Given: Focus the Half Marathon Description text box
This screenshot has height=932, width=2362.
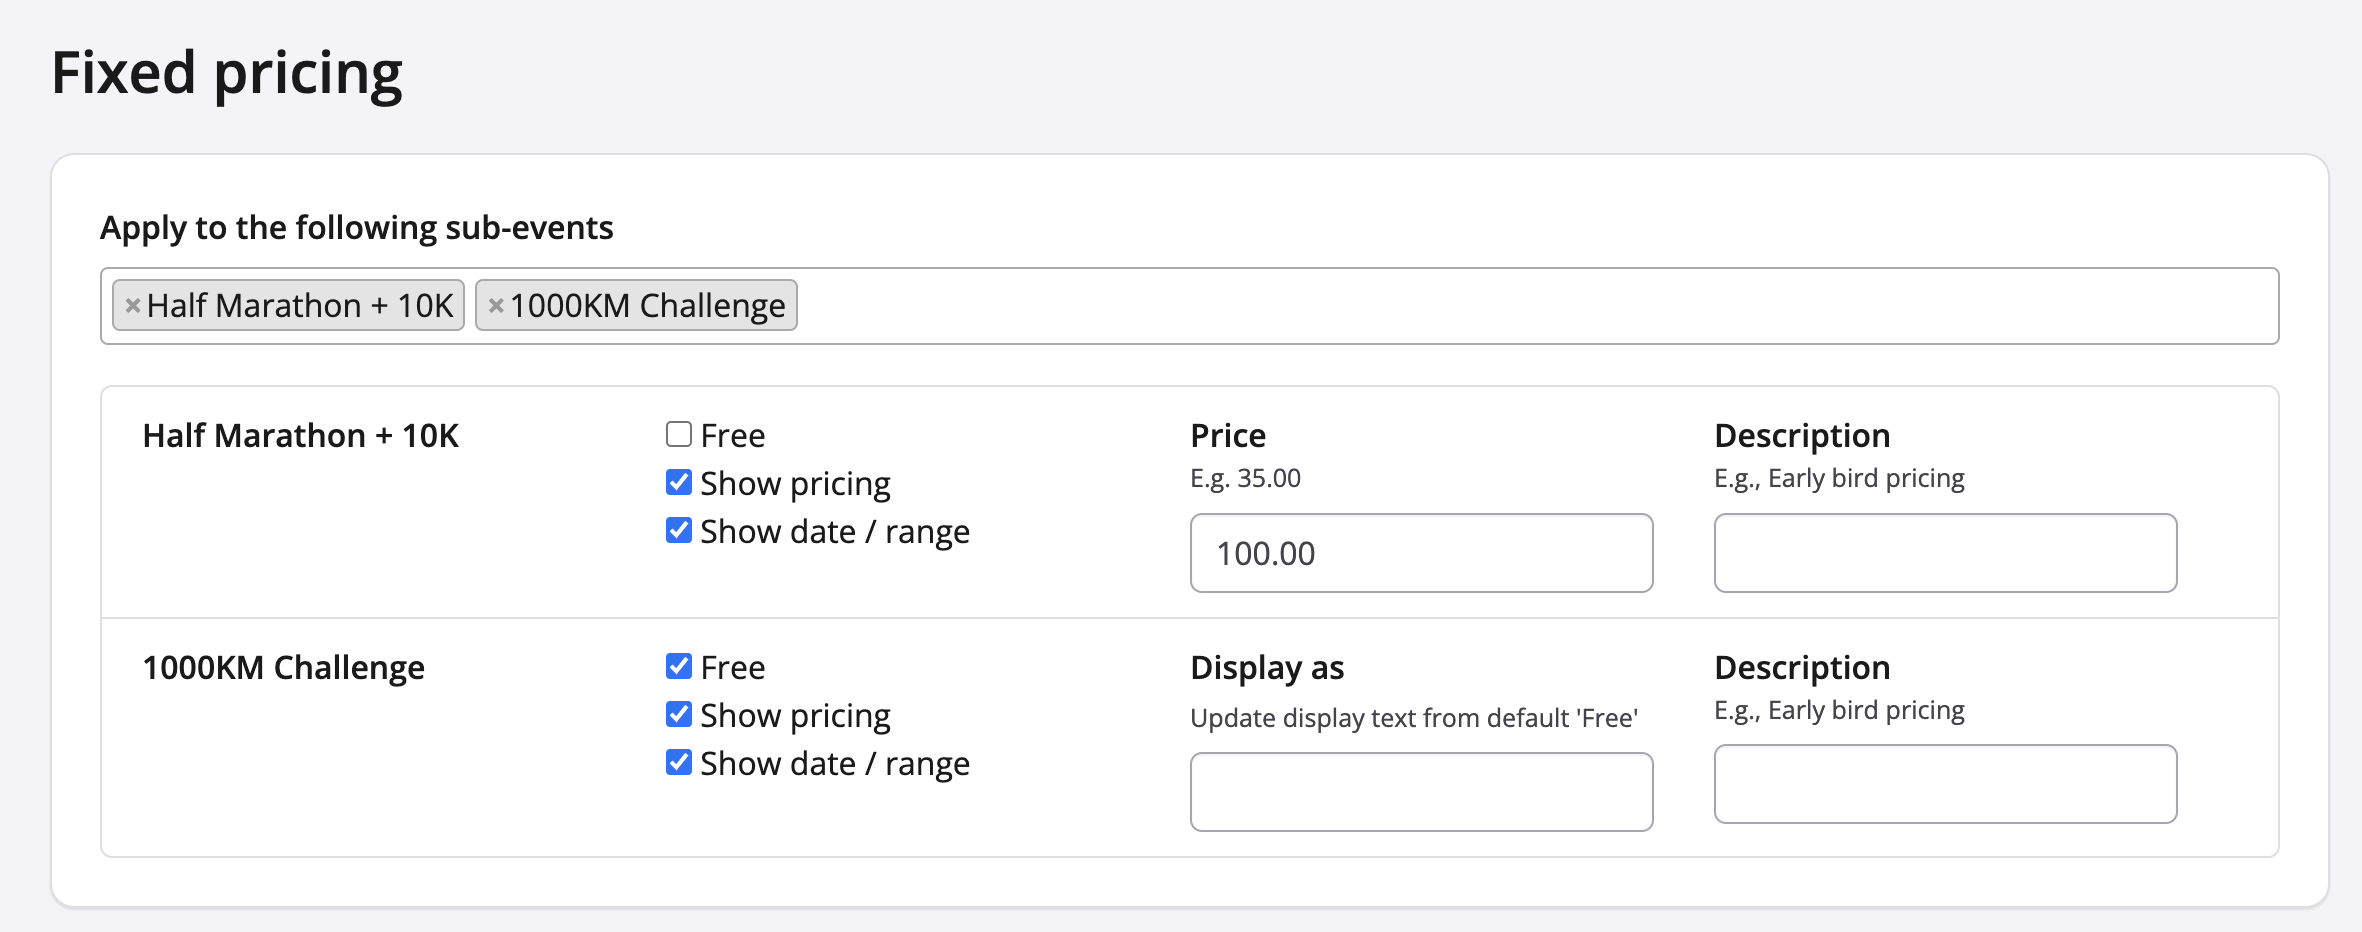Looking at the screenshot, I should coord(1944,553).
